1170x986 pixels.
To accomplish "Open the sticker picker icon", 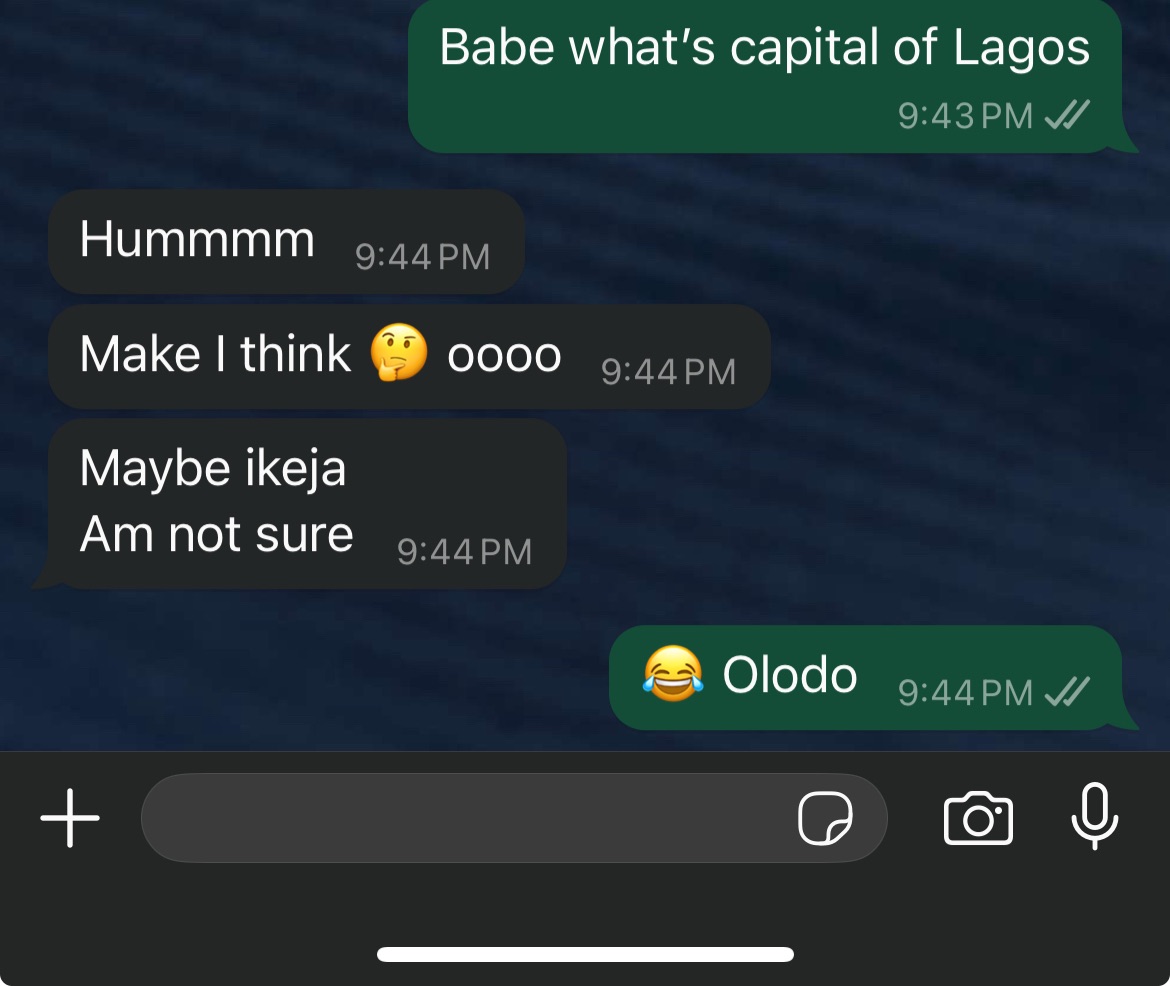I will (x=825, y=819).
